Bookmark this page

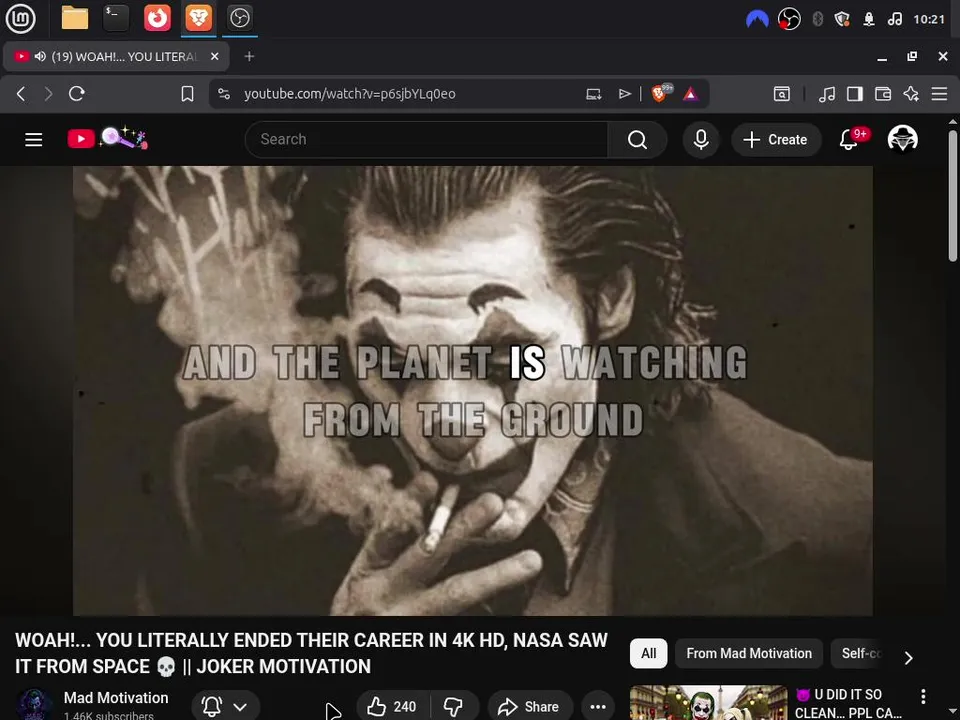[x=187, y=94]
